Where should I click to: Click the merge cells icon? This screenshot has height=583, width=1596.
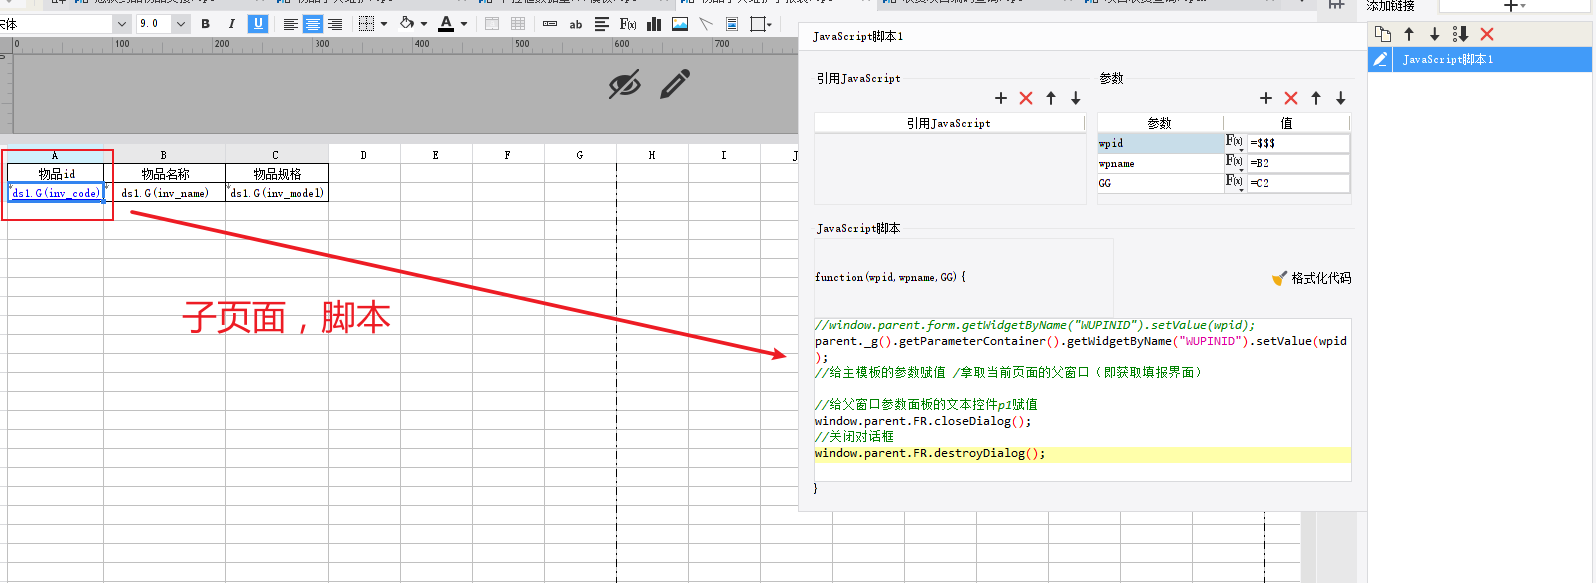click(492, 24)
